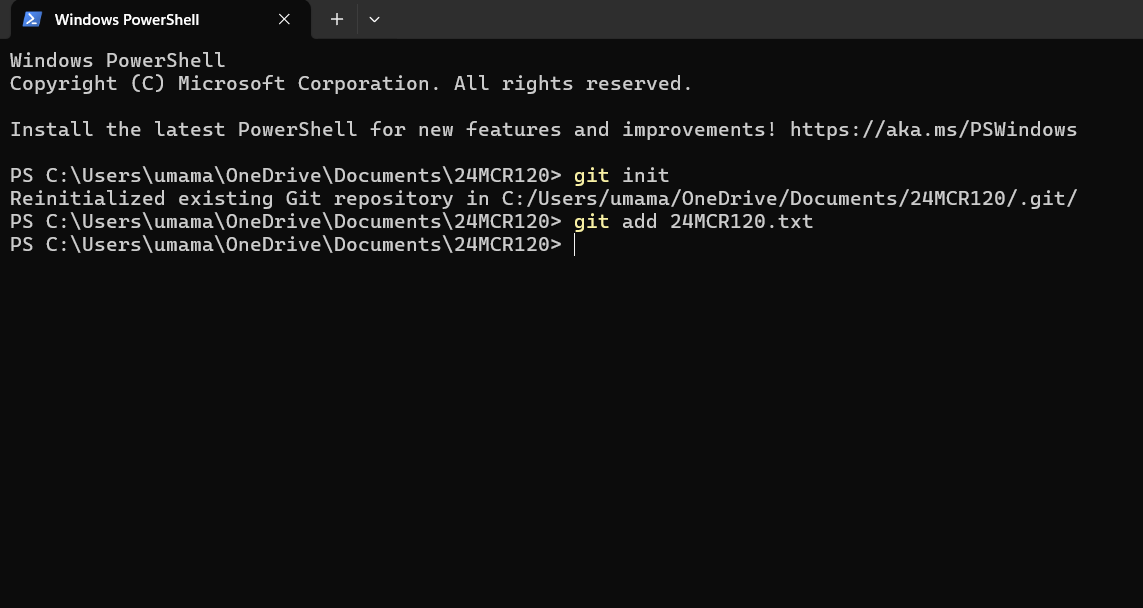Open a new tab with the plus button
The height and width of the screenshot is (608, 1143).
[x=337, y=20]
